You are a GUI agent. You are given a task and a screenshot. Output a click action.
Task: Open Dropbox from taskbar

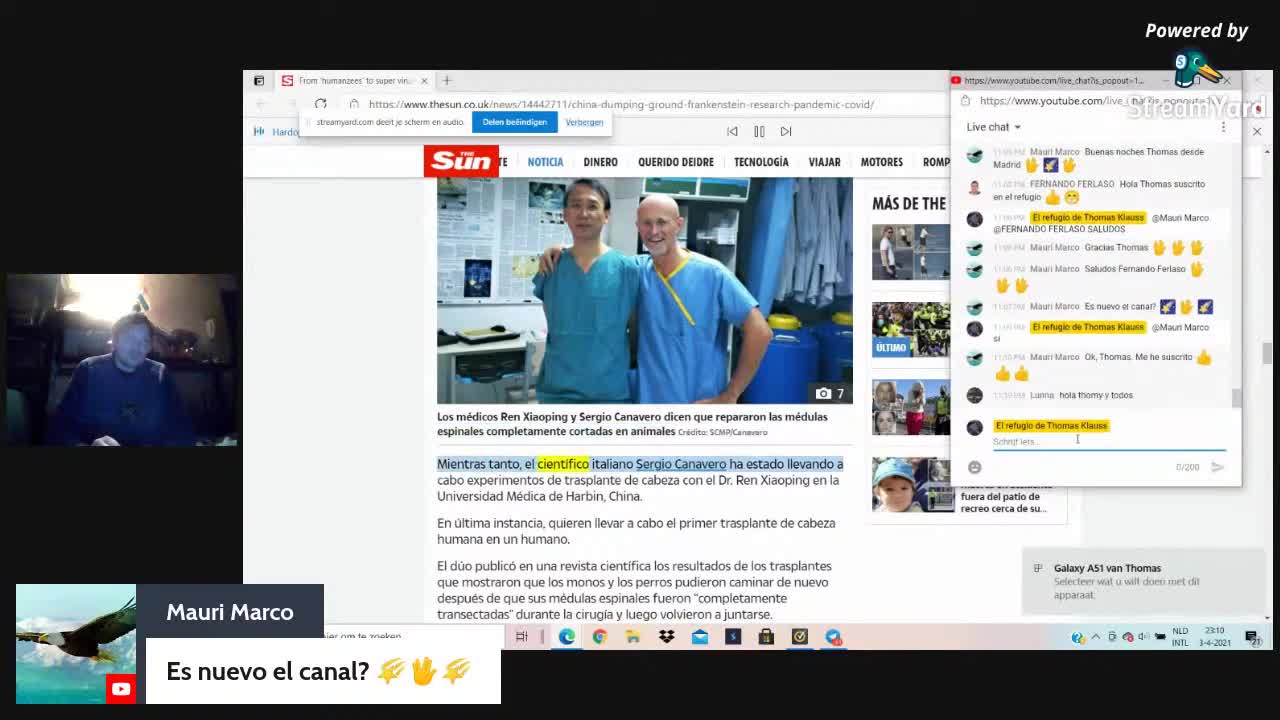click(666, 637)
